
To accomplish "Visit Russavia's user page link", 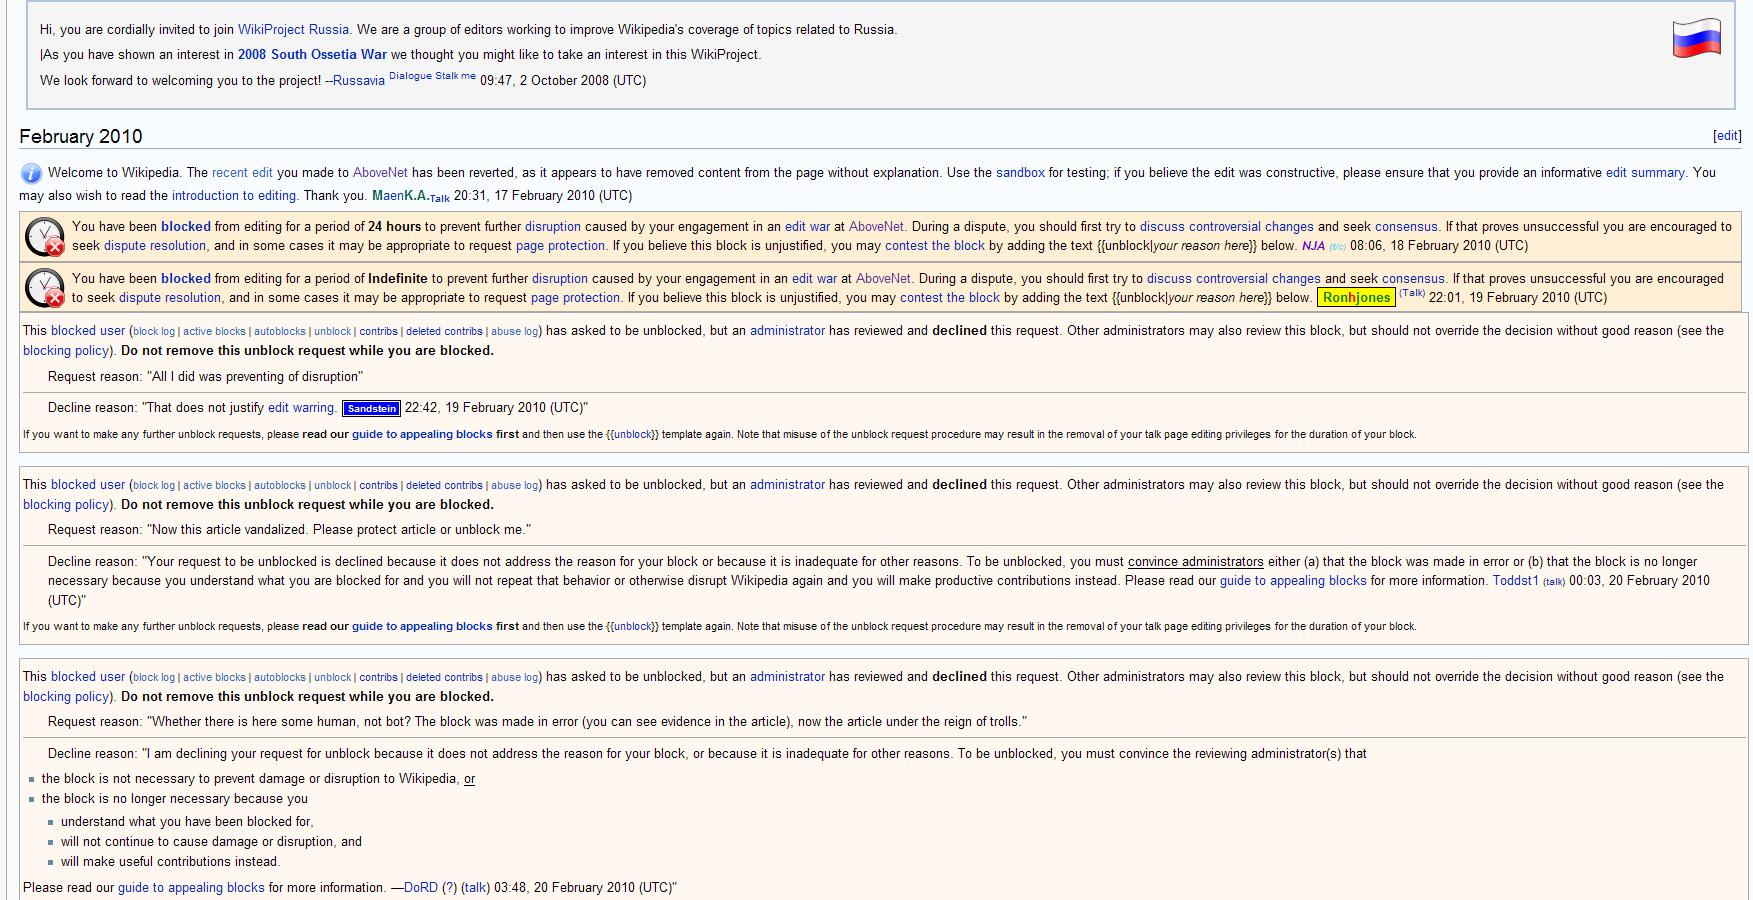I will tap(358, 81).
